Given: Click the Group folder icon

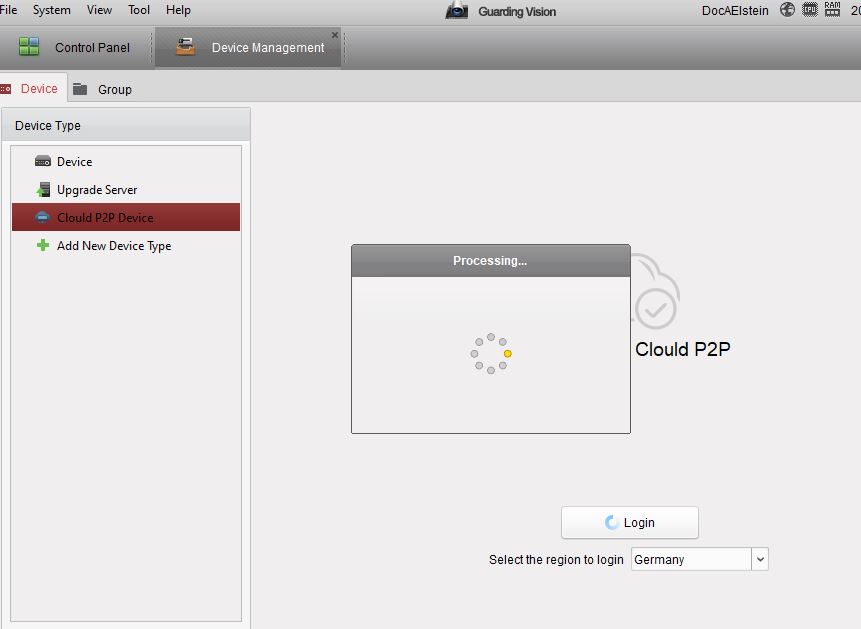Looking at the screenshot, I should [x=80, y=88].
